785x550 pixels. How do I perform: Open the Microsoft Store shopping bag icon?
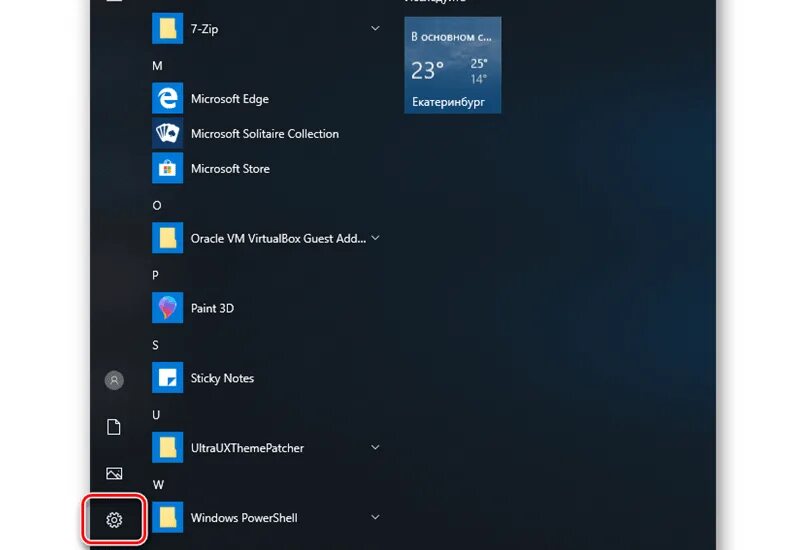pos(167,168)
